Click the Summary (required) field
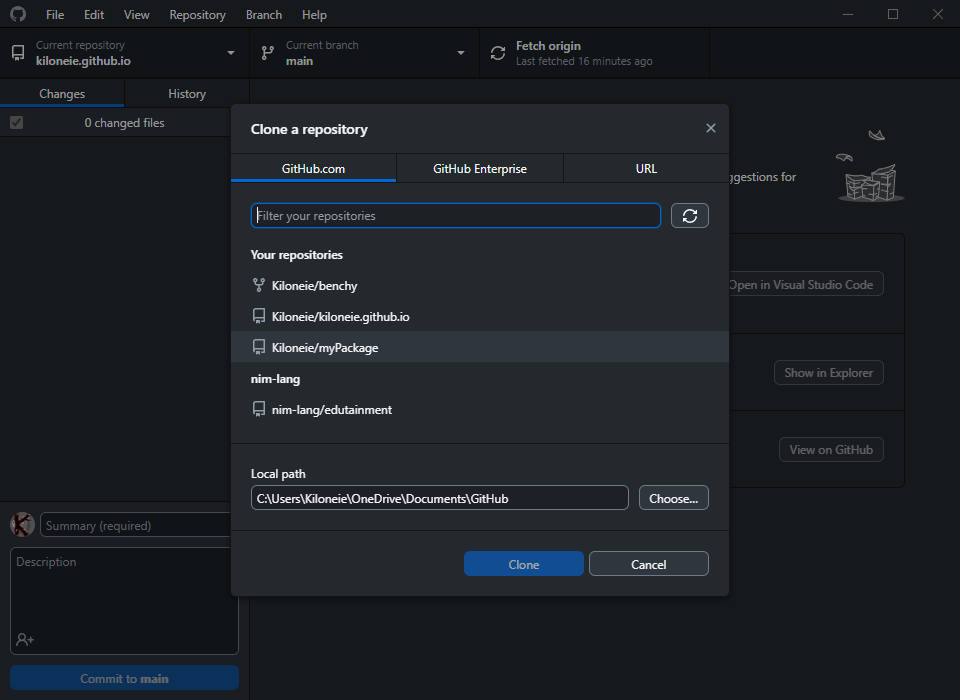Viewport: 960px width, 700px height. click(x=136, y=525)
